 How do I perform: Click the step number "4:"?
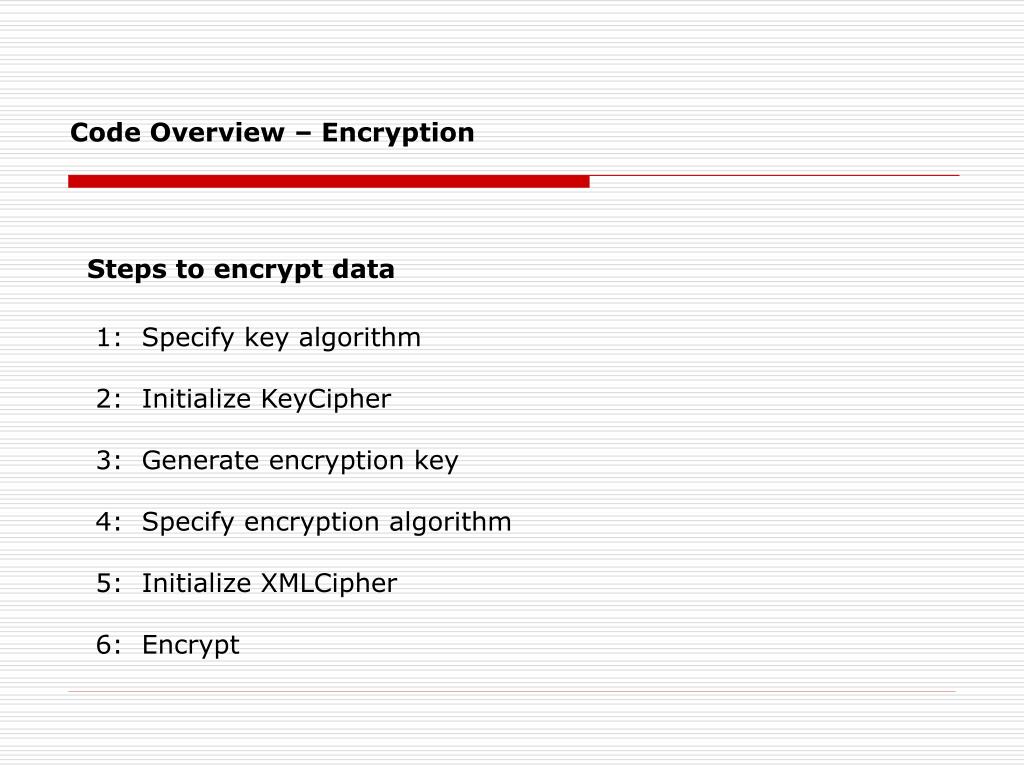click(x=108, y=522)
